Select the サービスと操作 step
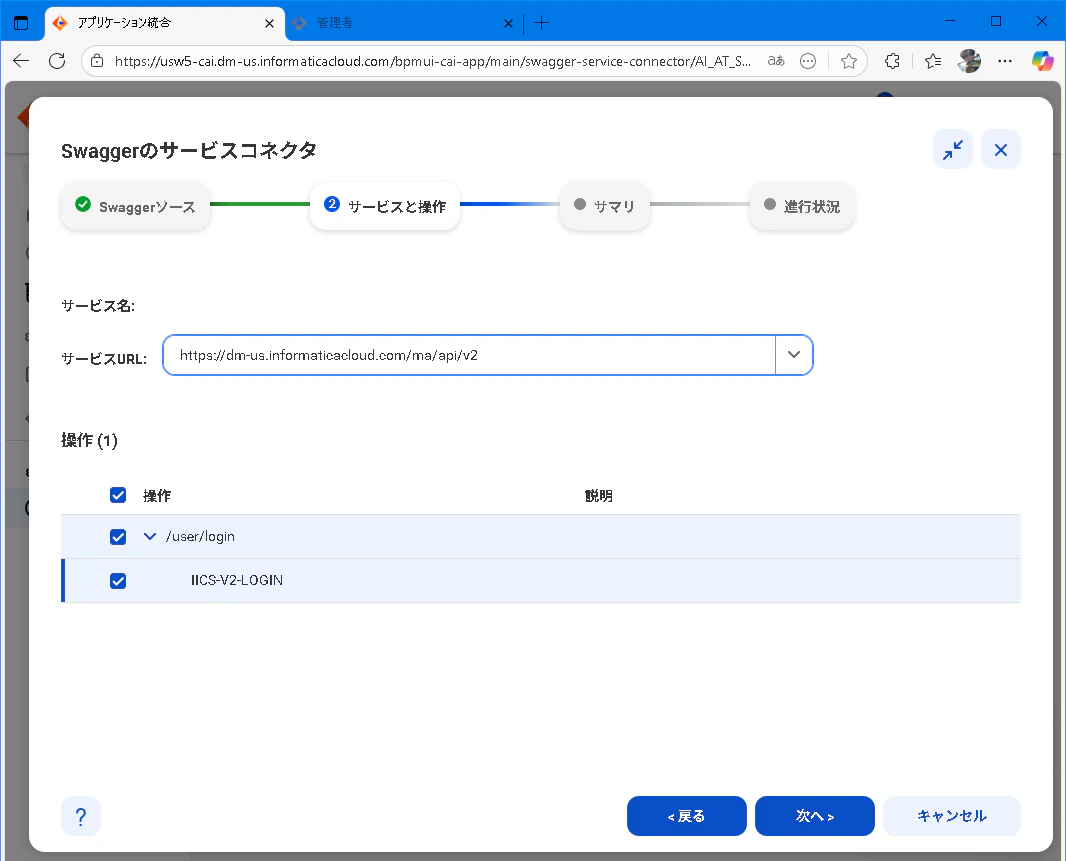1066x861 pixels. [x=385, y=206]
